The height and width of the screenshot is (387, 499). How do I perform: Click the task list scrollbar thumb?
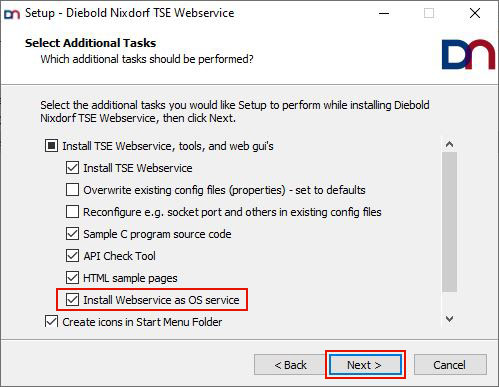pos(449,222)
